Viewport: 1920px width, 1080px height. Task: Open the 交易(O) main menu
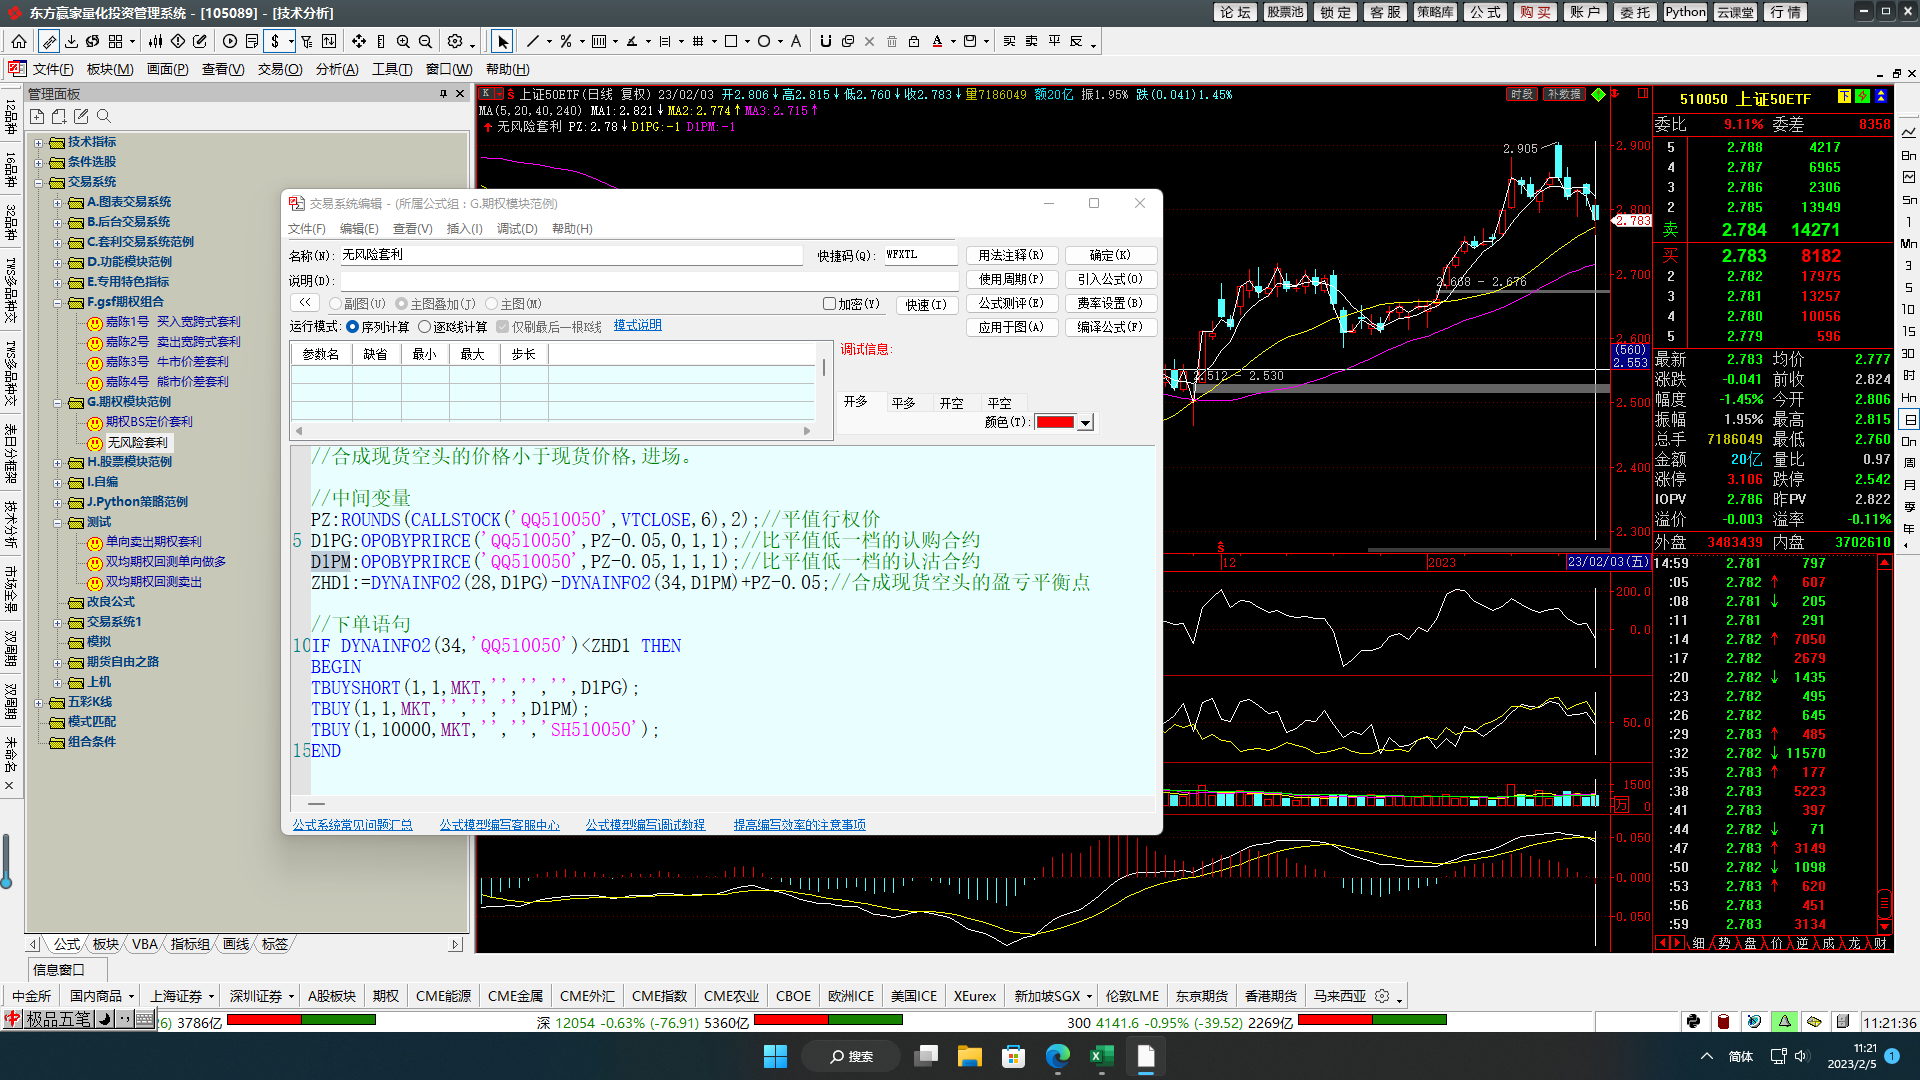pos(280,69)
